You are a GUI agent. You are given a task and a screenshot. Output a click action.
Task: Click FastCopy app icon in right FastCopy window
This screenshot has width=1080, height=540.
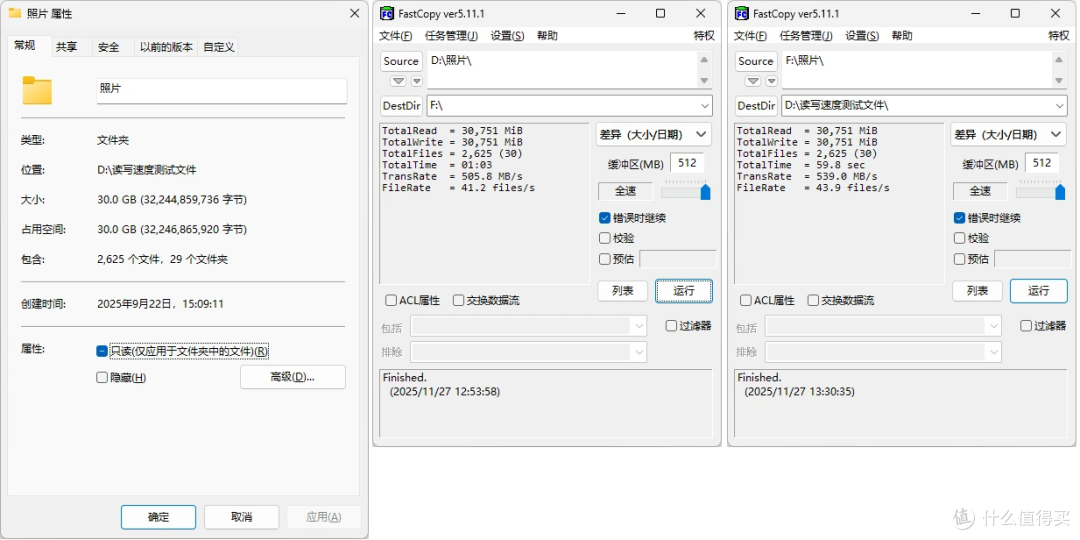[742, 14]
